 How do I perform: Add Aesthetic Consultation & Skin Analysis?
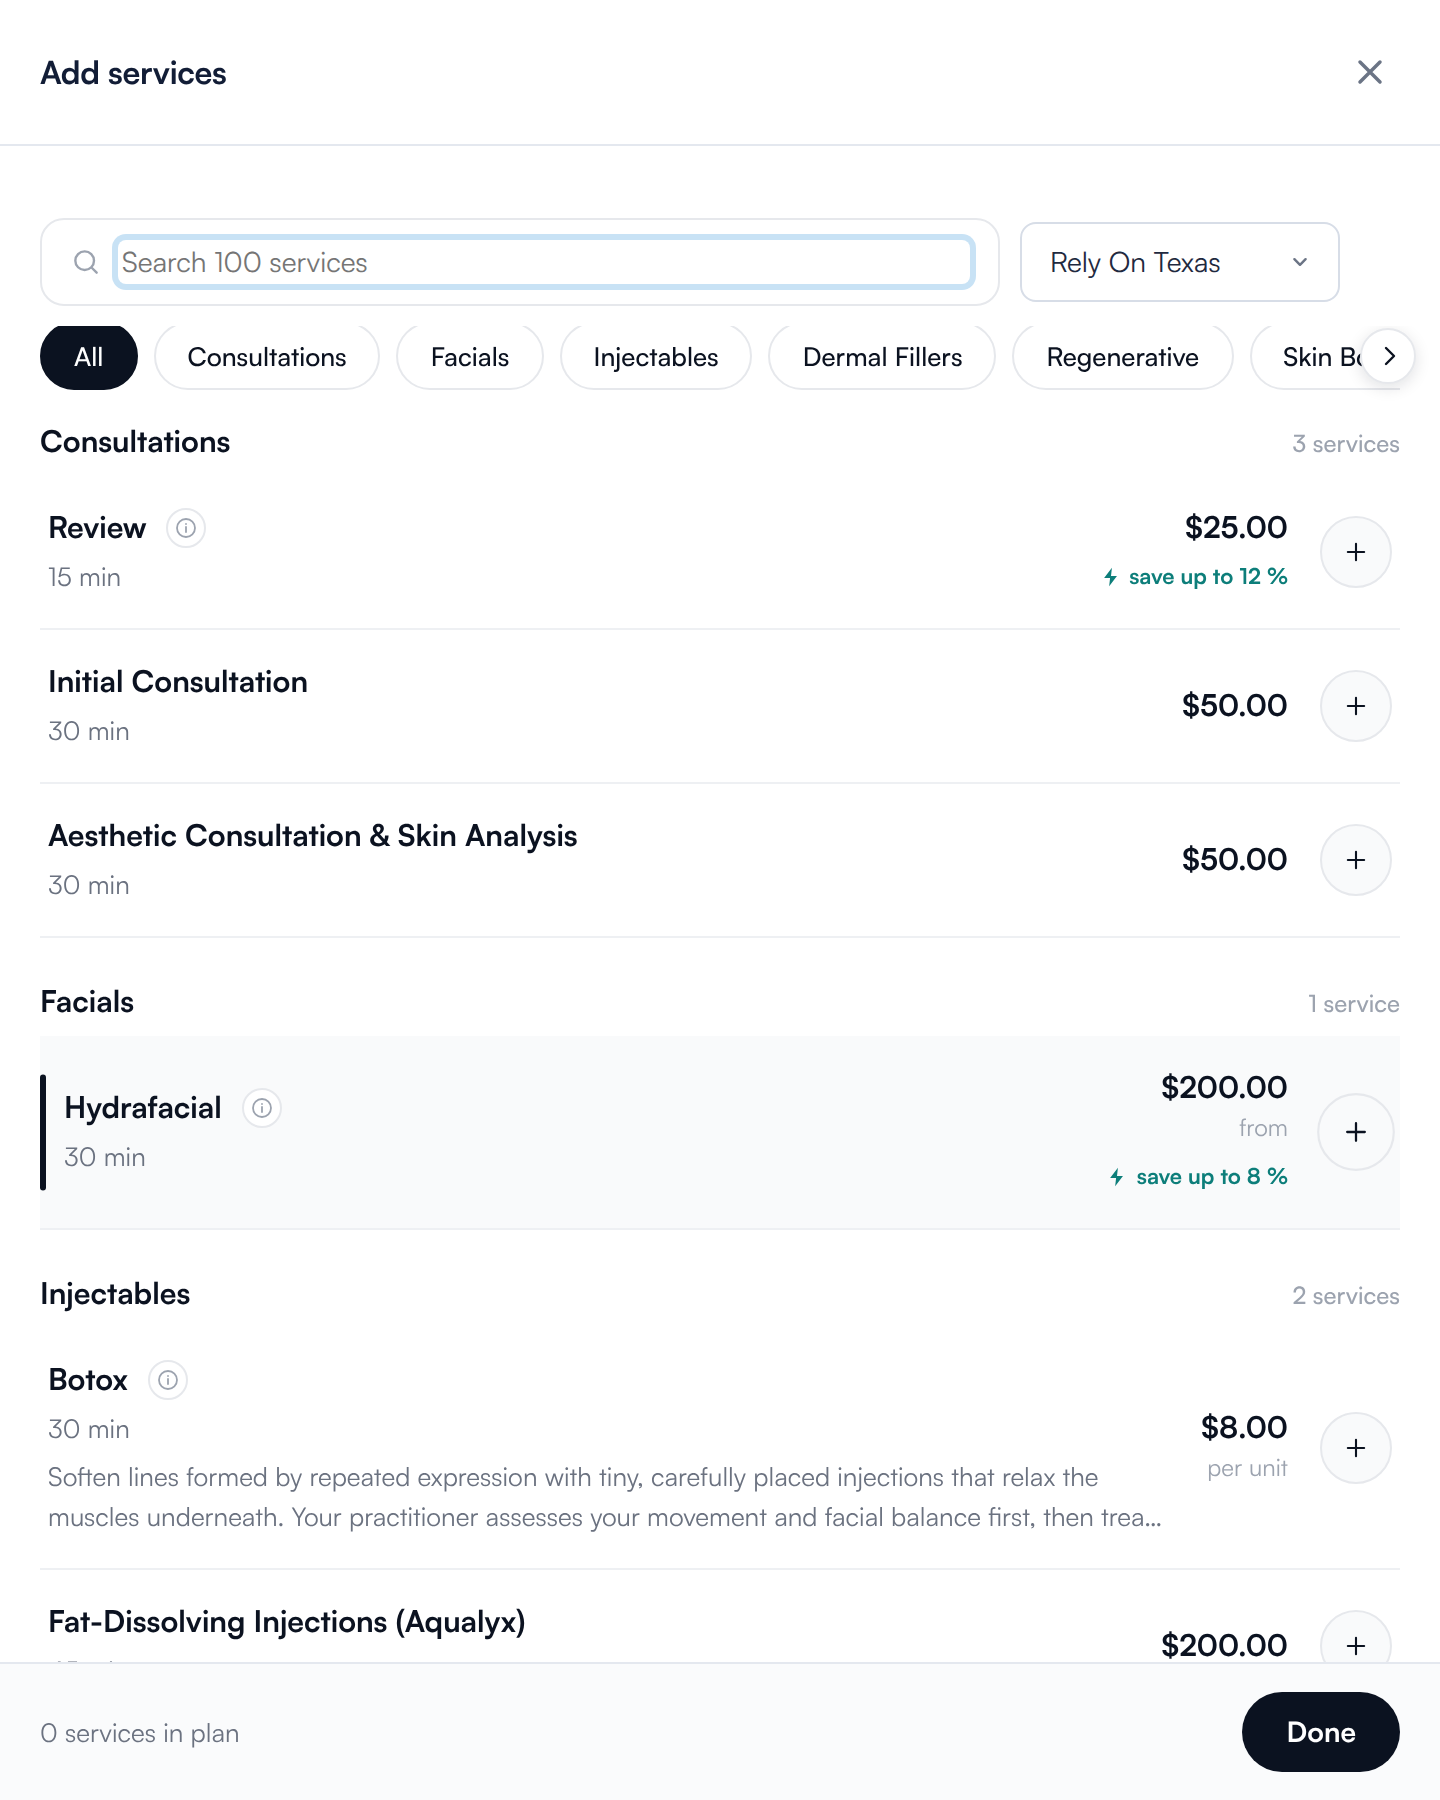1356,860
